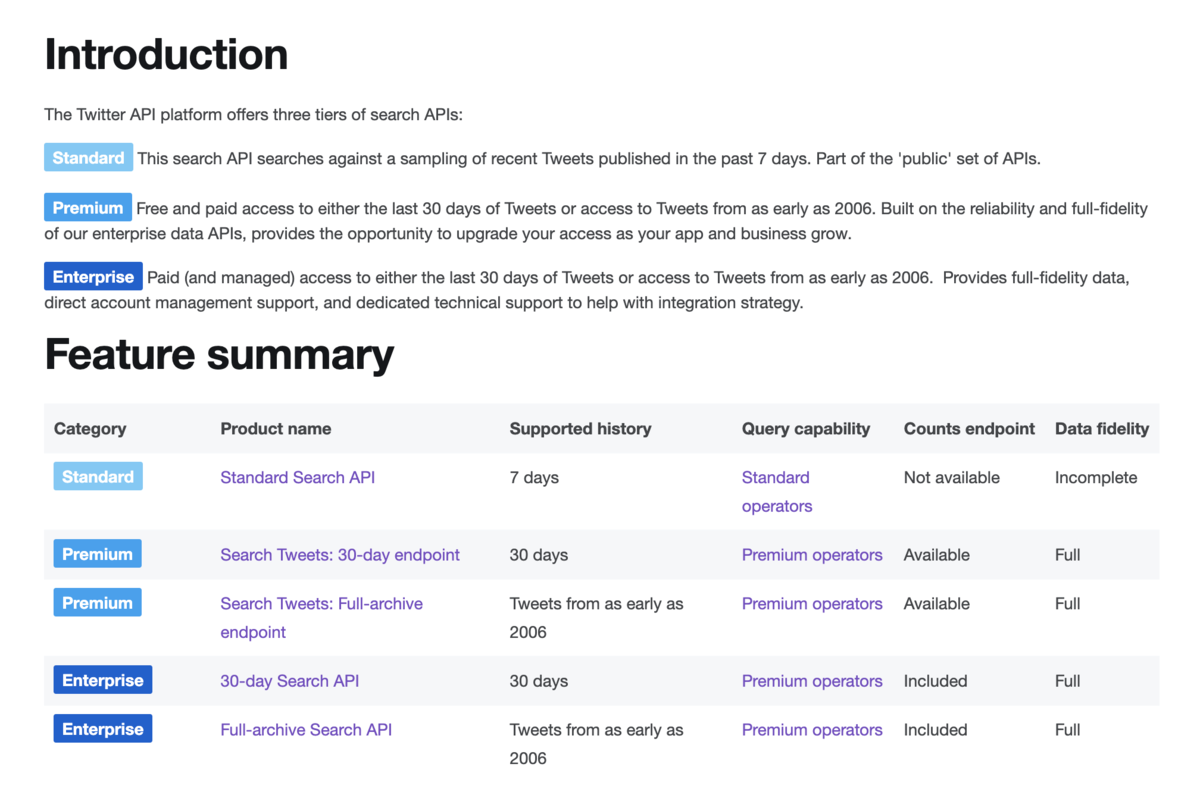This screenshot has width=1200, height=795.
Task: Open the Full-archive Search API link
Action: coord(306,729)
